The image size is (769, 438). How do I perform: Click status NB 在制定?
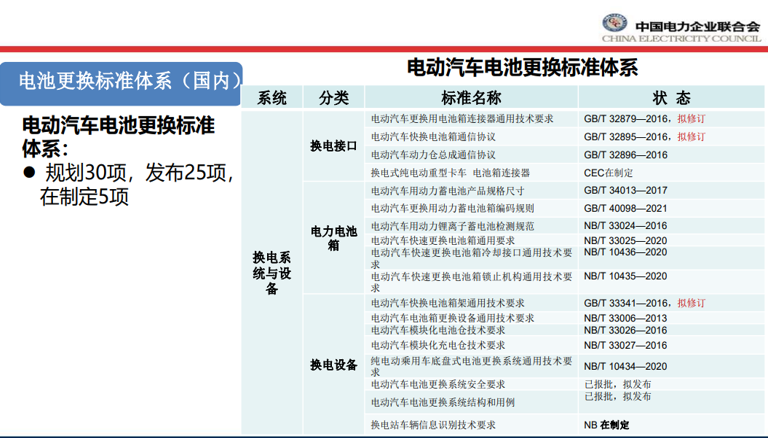point(606,425)
